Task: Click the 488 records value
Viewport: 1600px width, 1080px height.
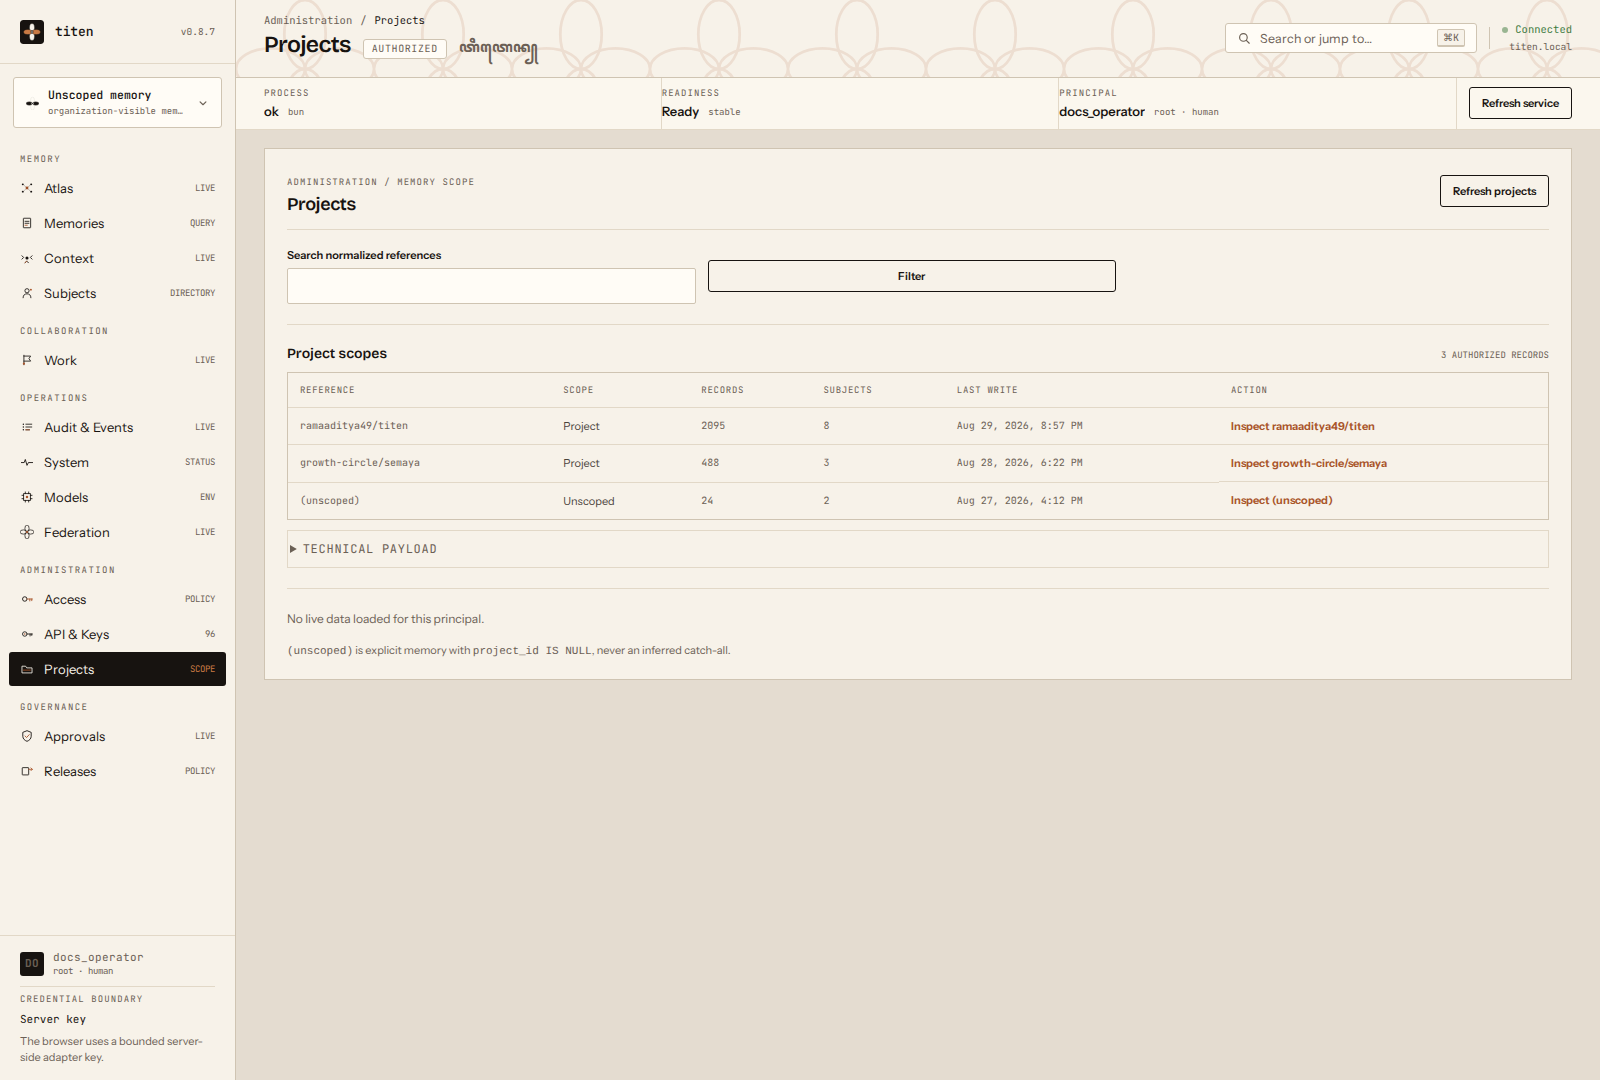Action: (710, 463)
